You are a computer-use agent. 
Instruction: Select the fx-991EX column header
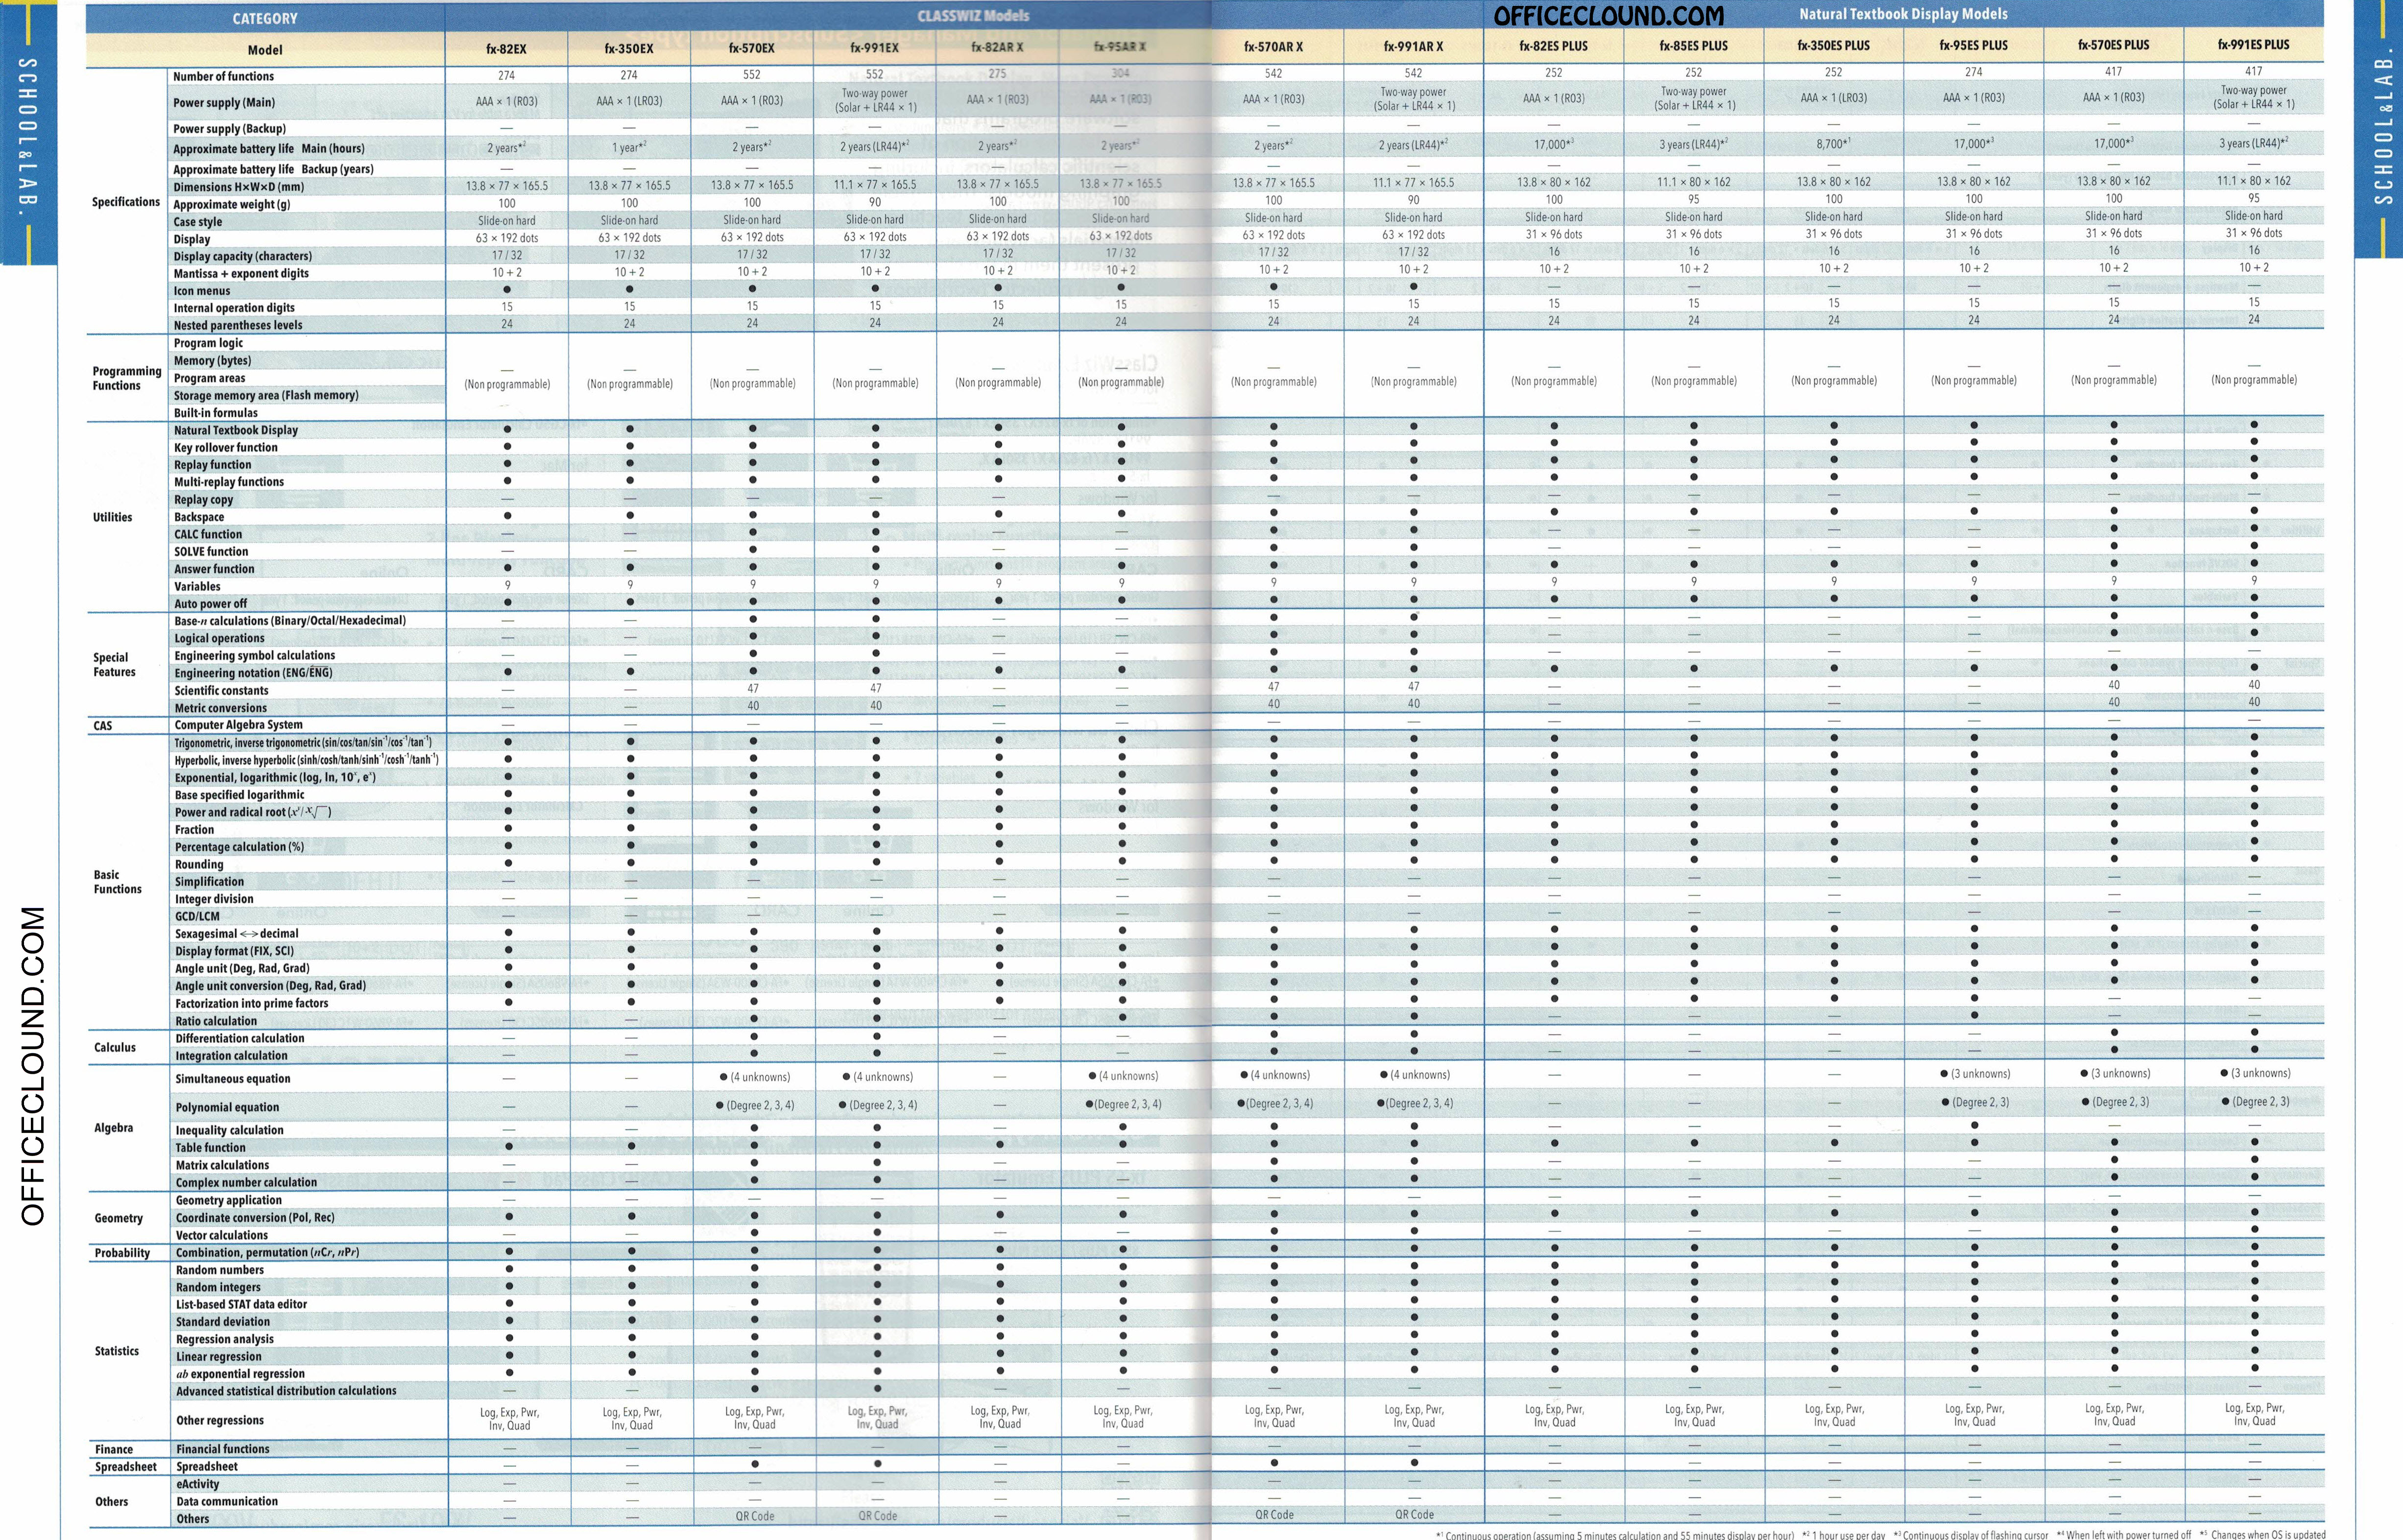875,47
